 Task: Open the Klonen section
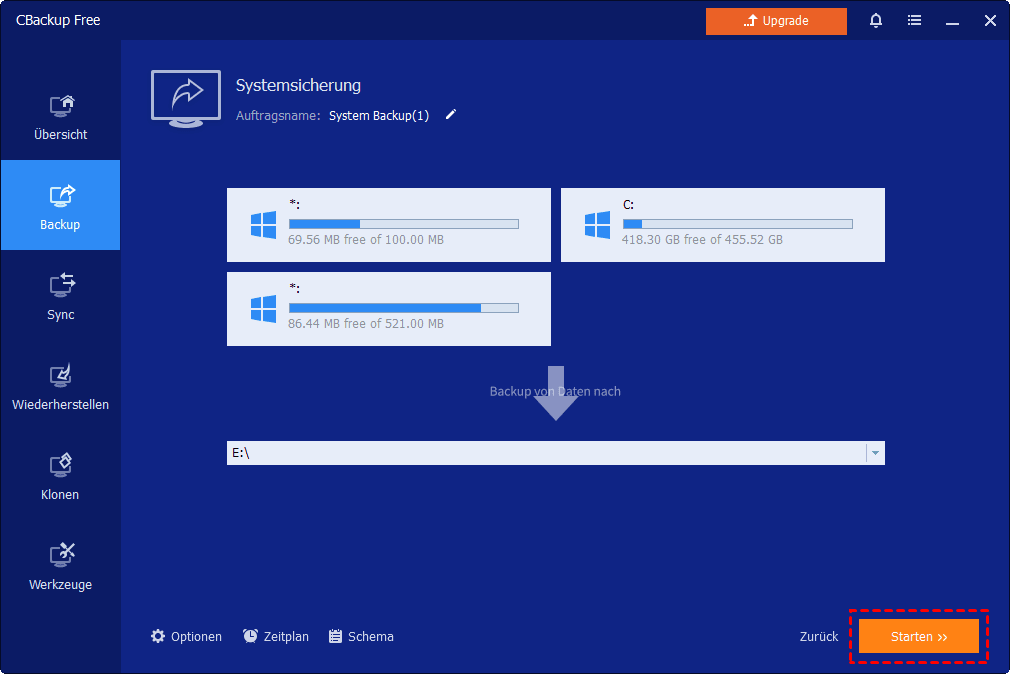60,477
